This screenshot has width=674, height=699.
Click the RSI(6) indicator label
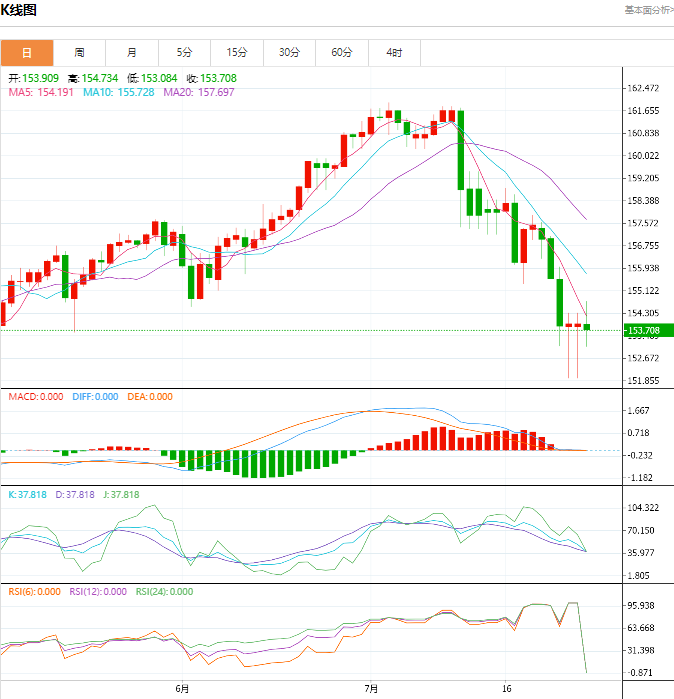(x=34, y=591)
